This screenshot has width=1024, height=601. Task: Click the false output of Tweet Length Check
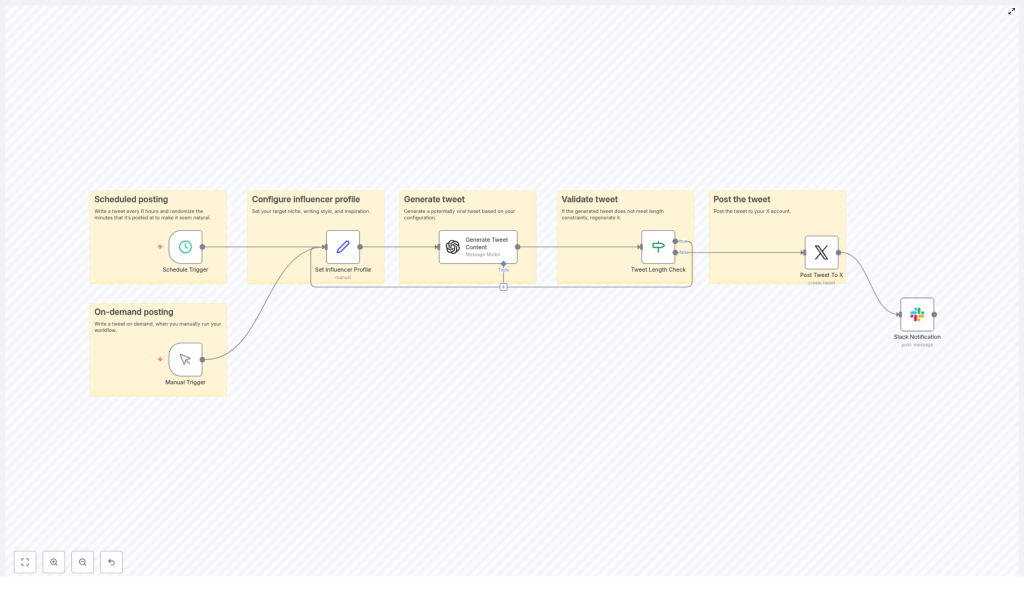[x=676, y=252]
